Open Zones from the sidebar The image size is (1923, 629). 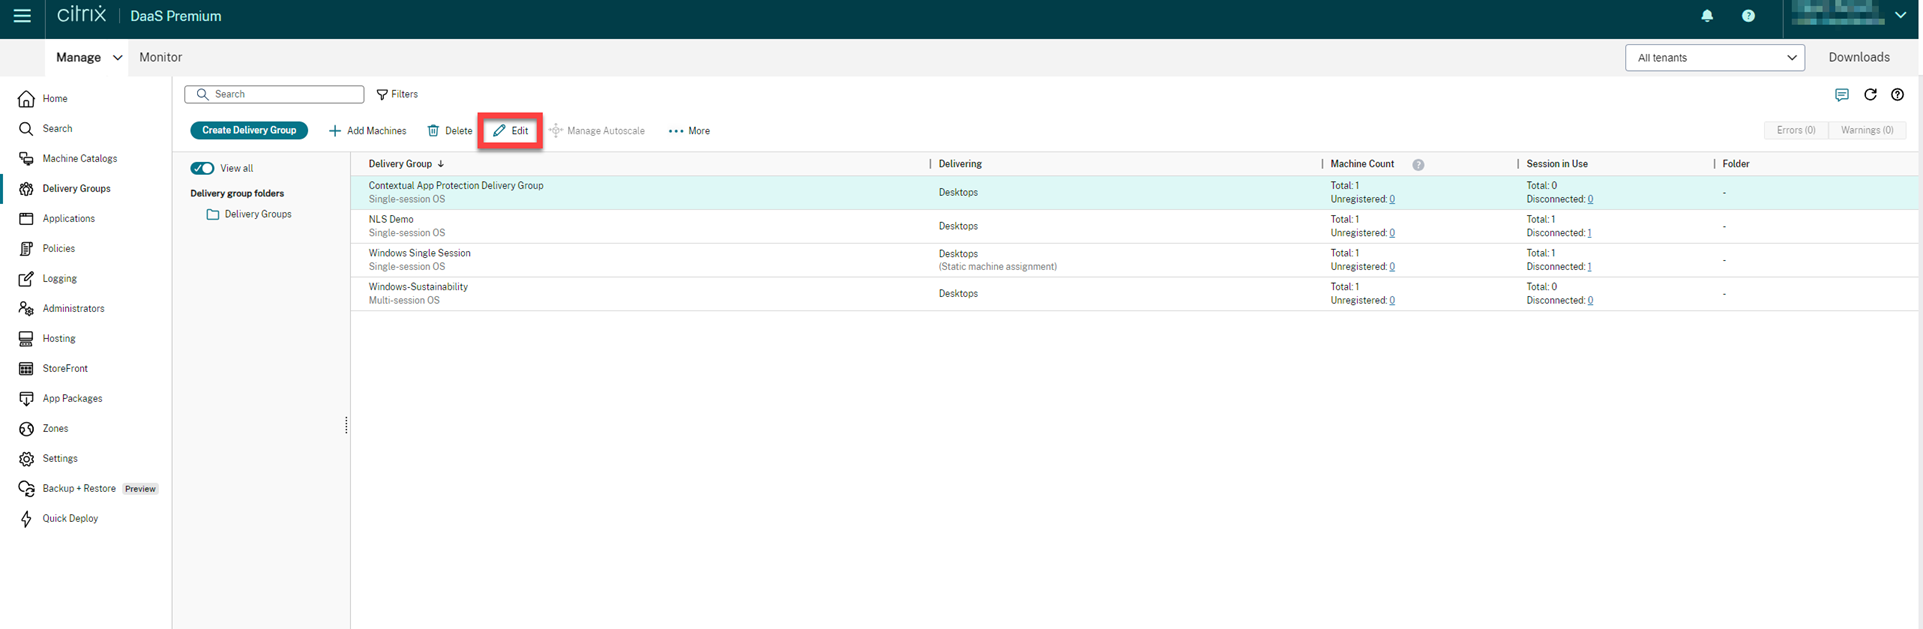coord(55,428)
